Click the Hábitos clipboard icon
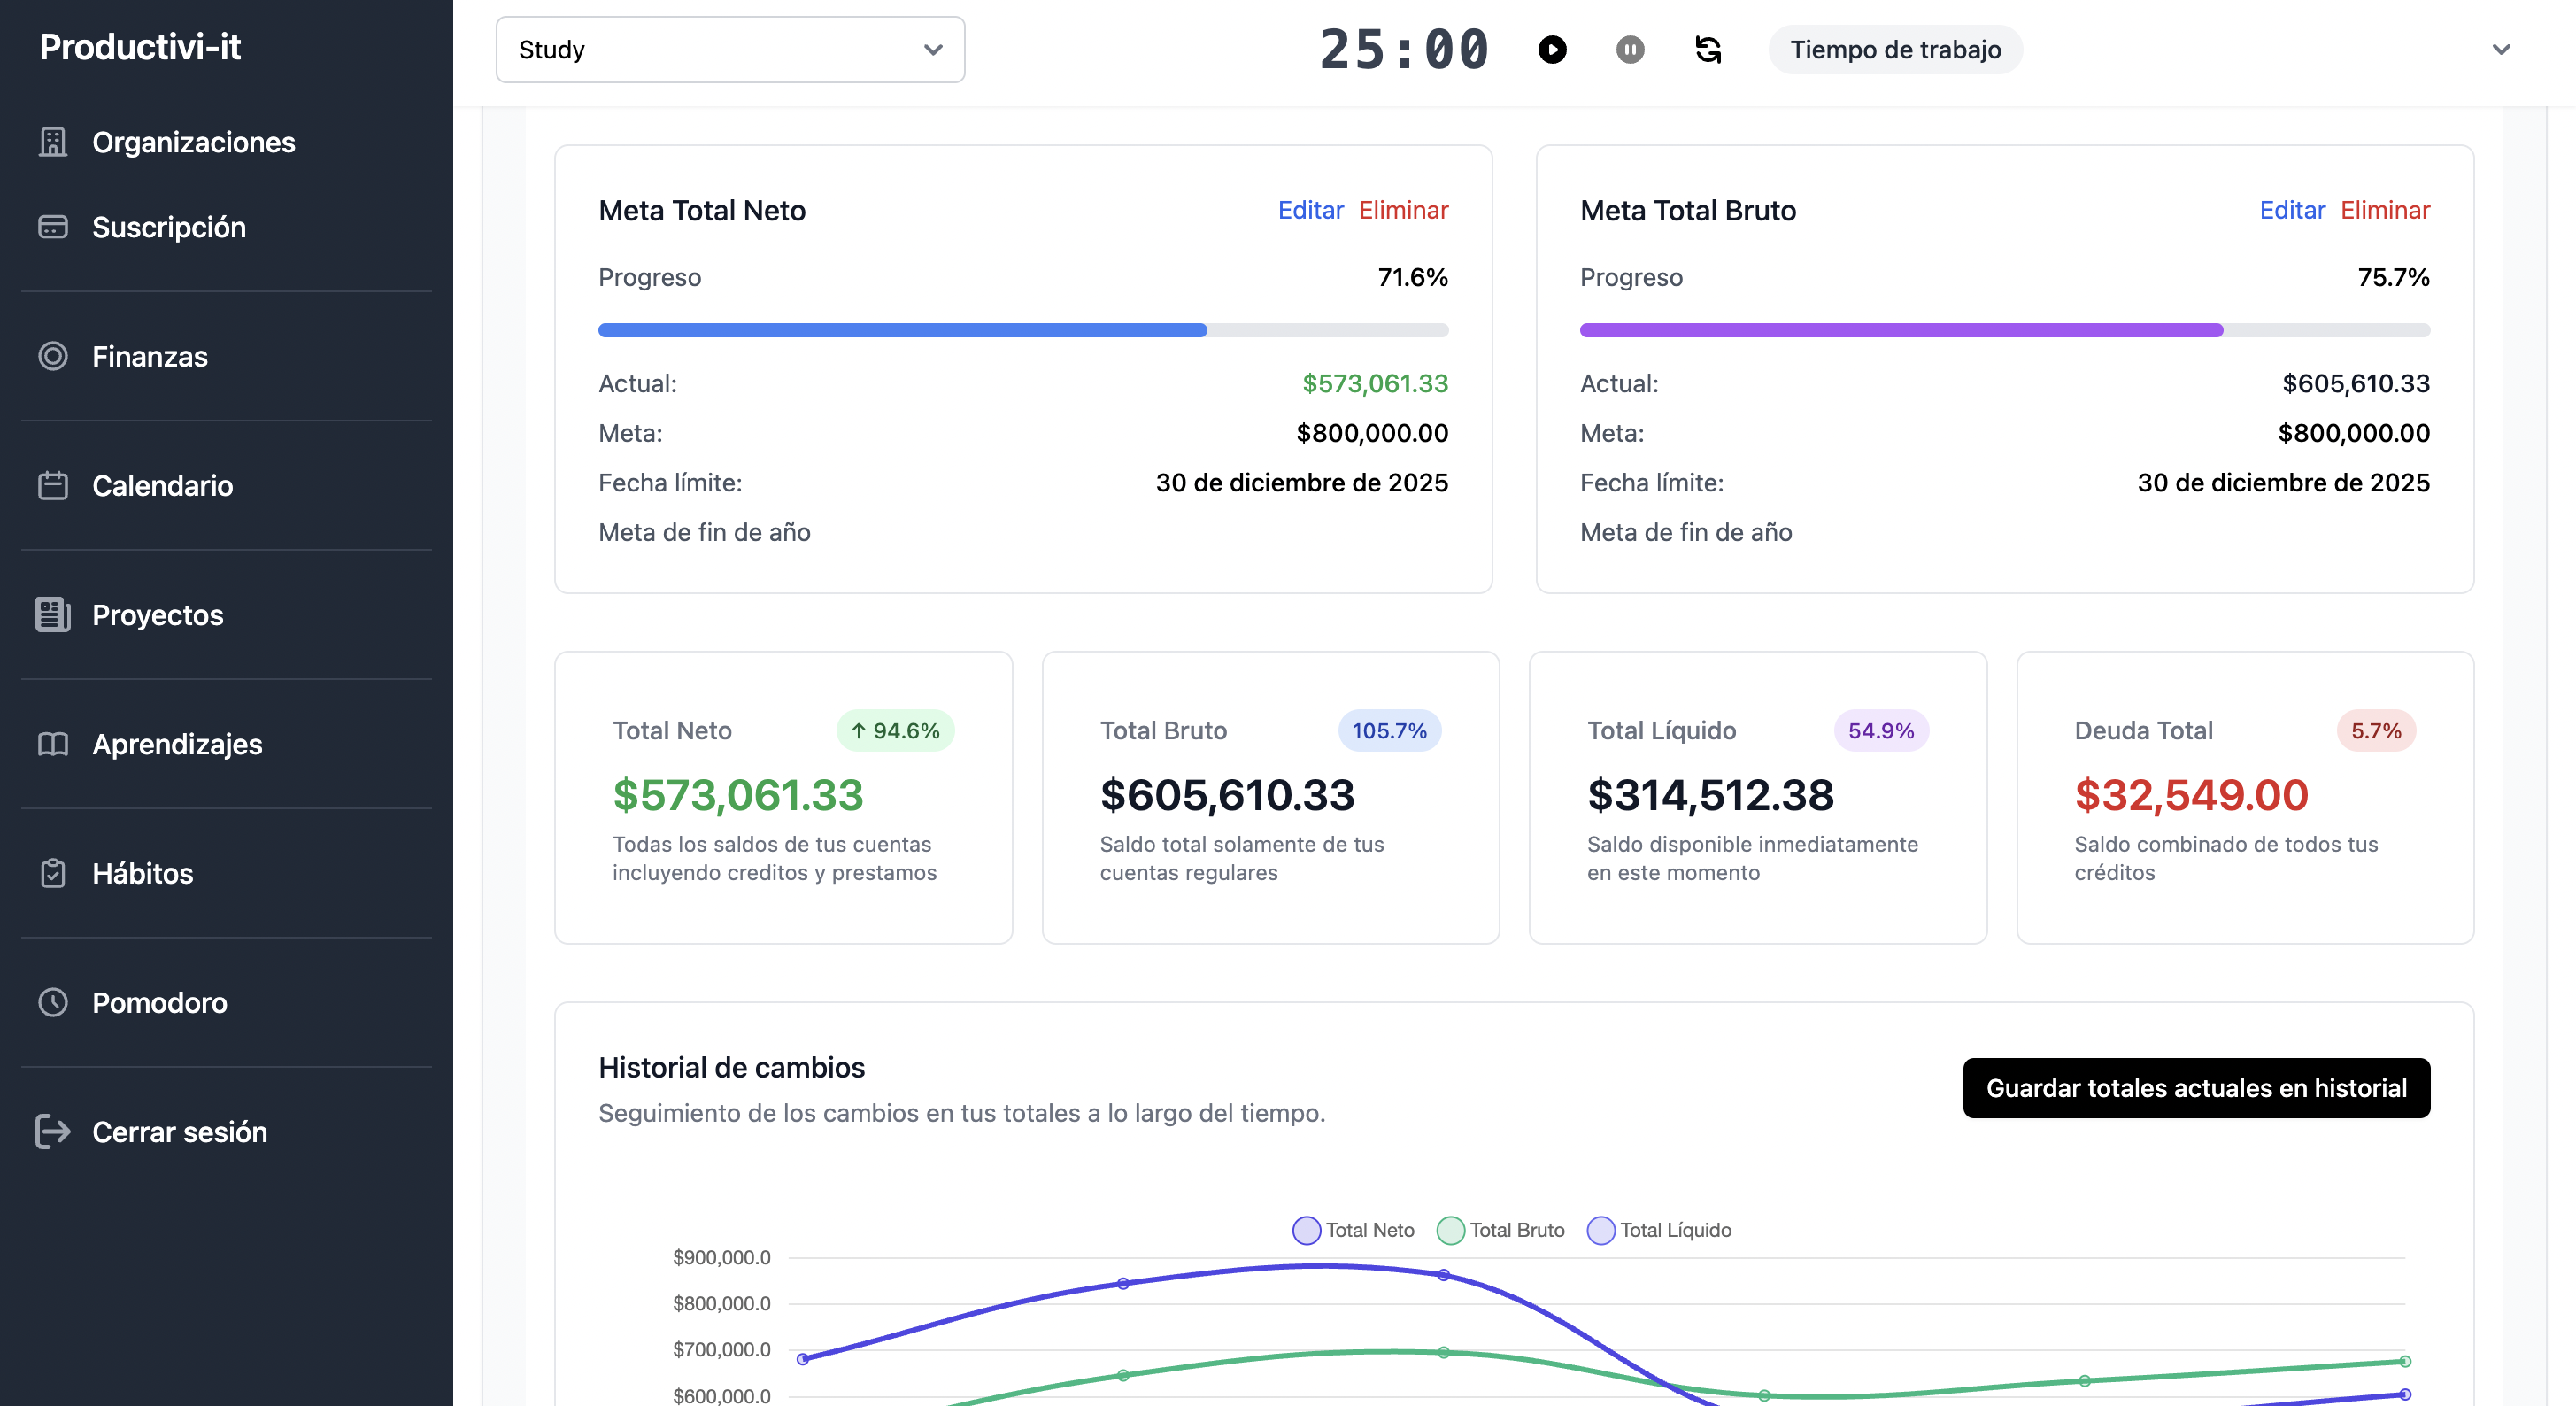Viewport: 2576px width, 1406px height. [52, 873]
